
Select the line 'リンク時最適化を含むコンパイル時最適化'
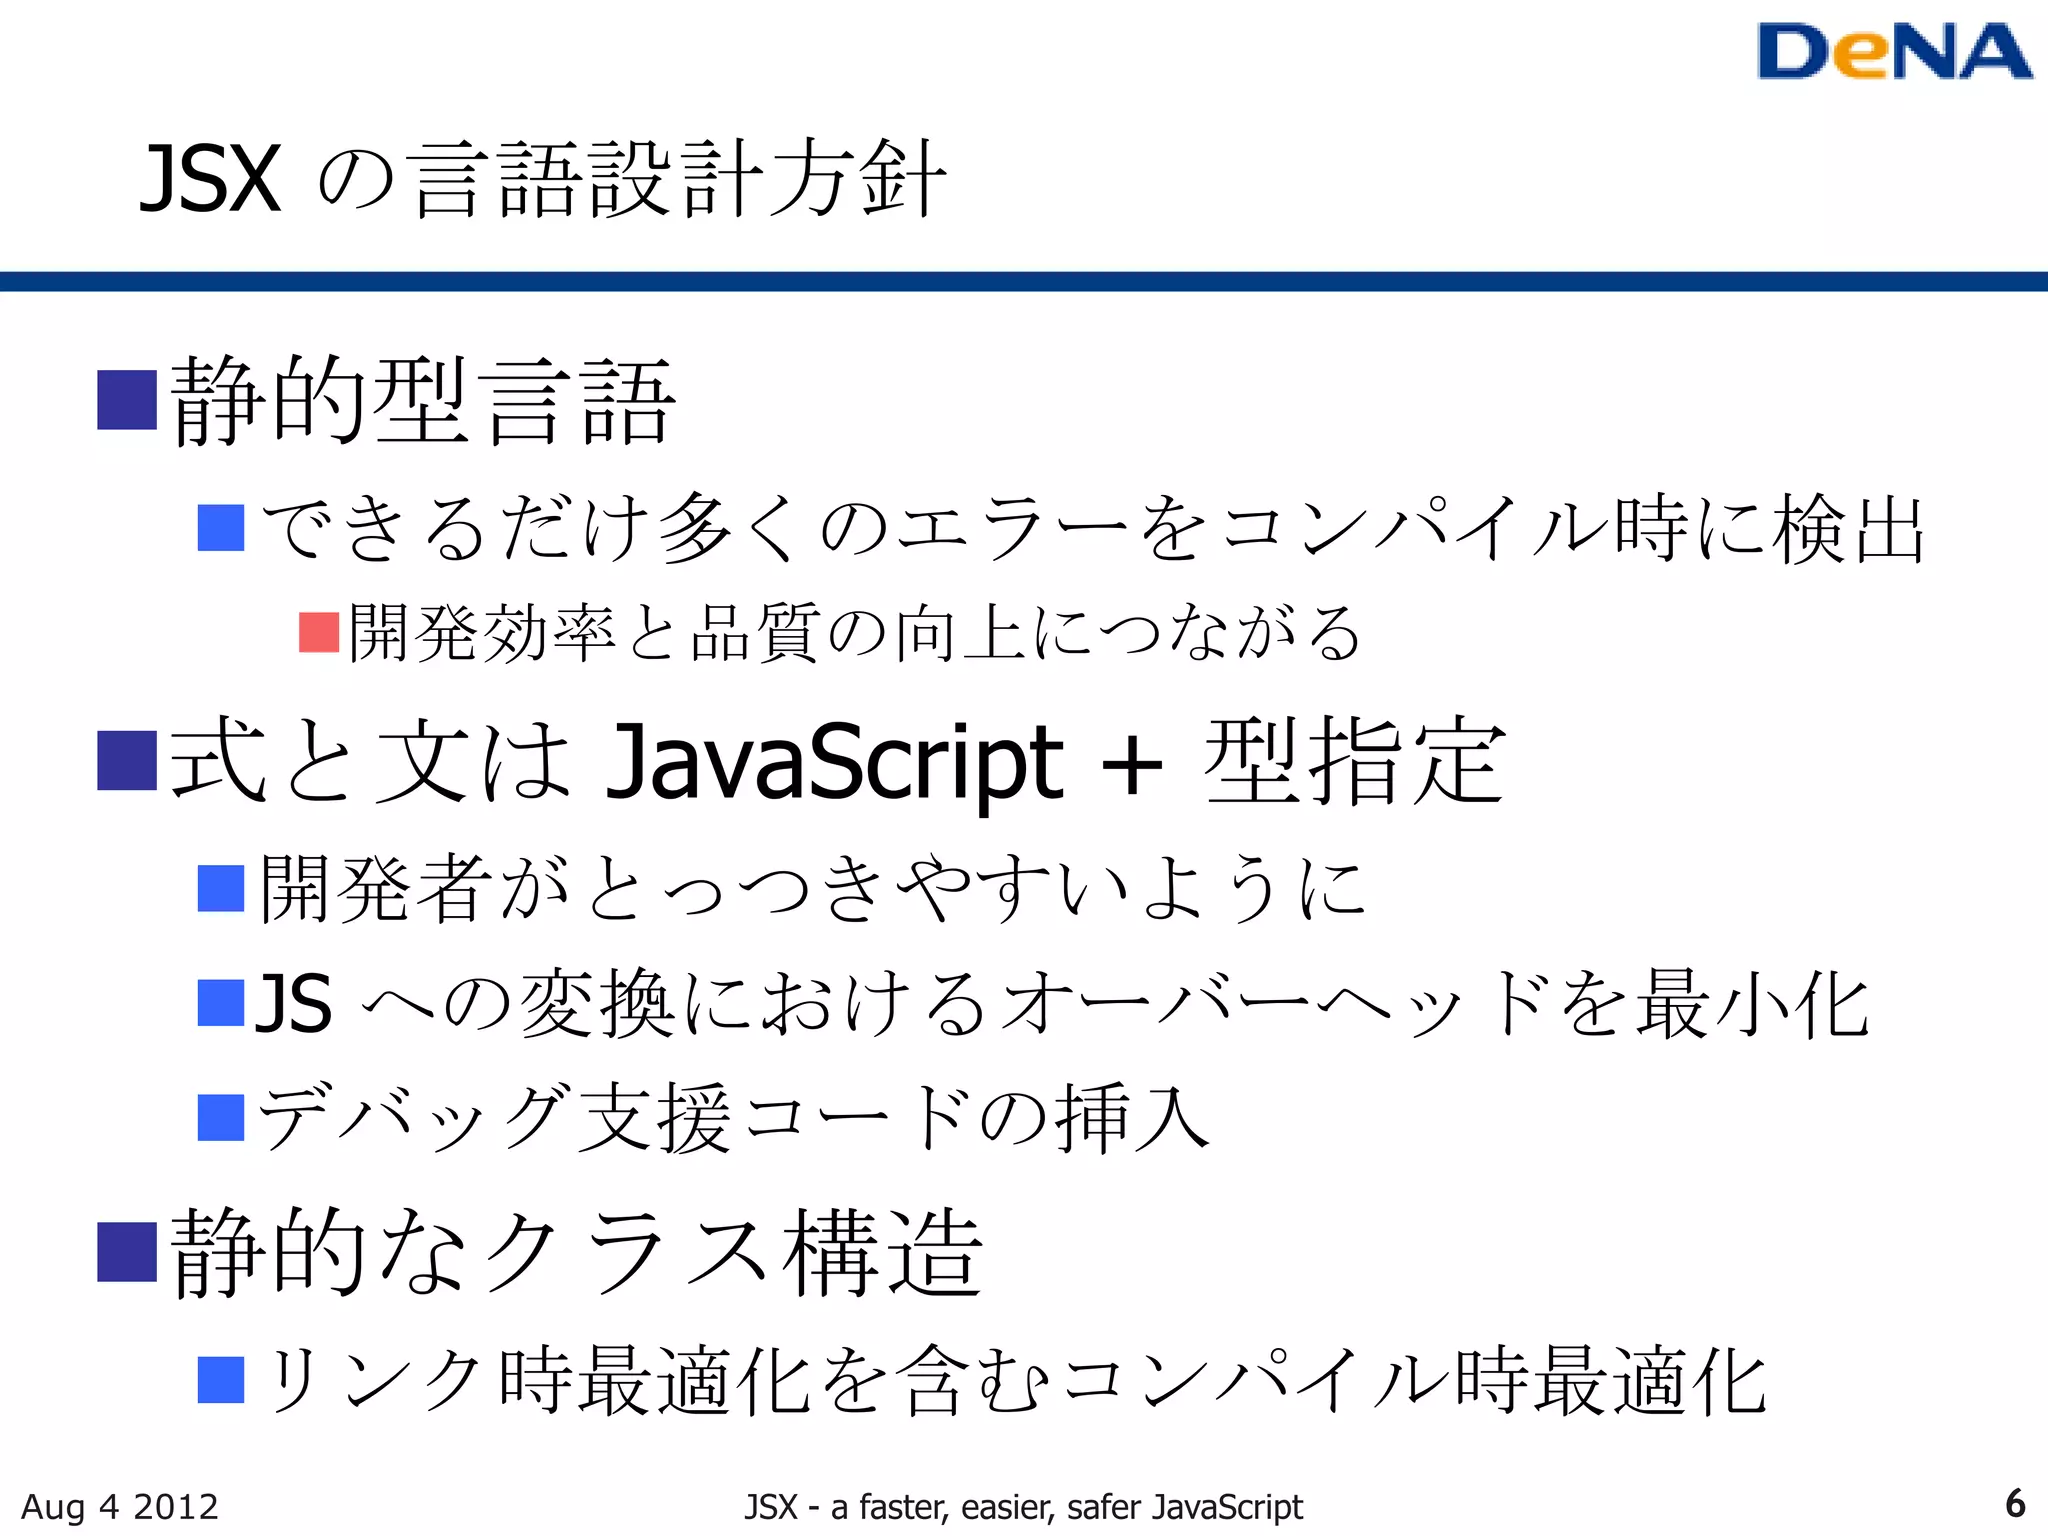[1014, 1381]
